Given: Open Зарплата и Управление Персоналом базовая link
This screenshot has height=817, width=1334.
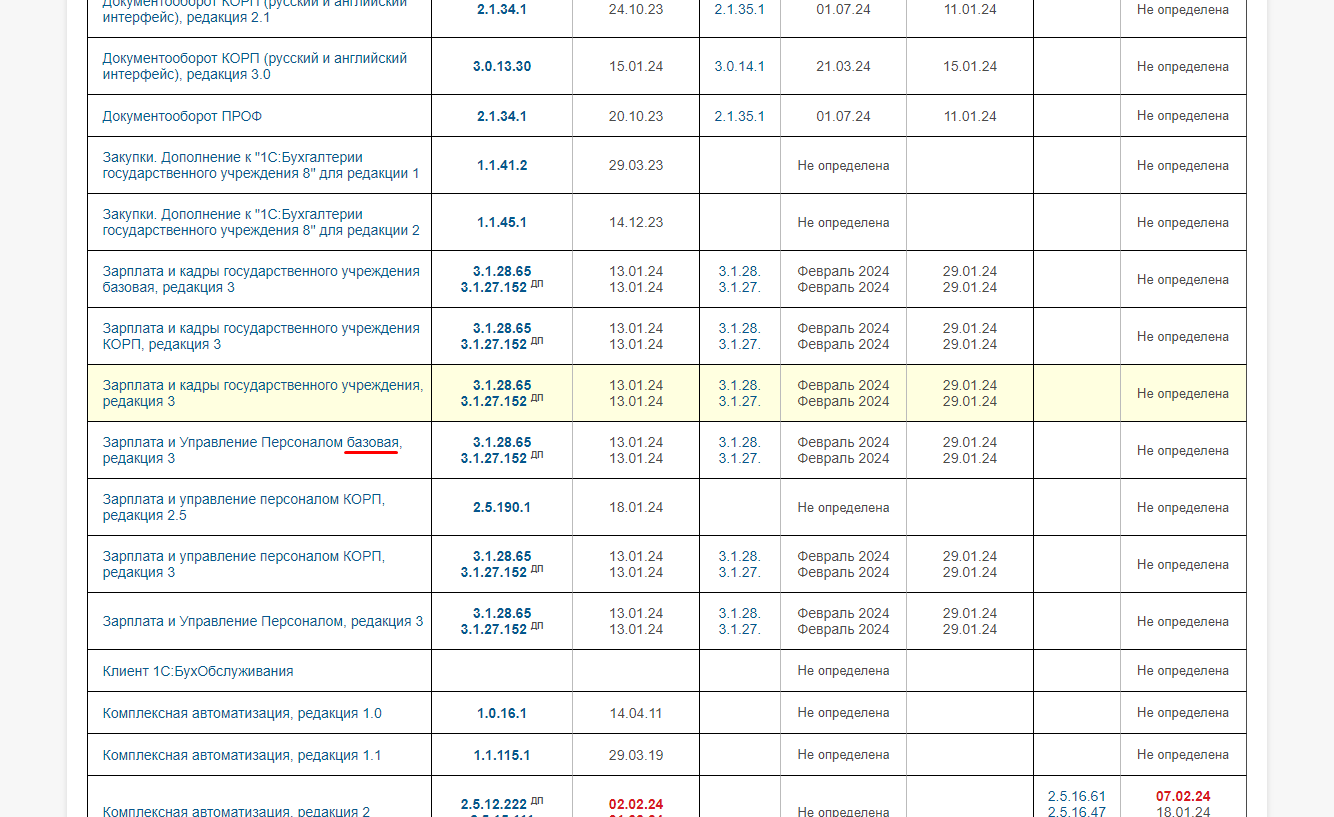Looking at the screenshot, I should (x=252, y=450).
